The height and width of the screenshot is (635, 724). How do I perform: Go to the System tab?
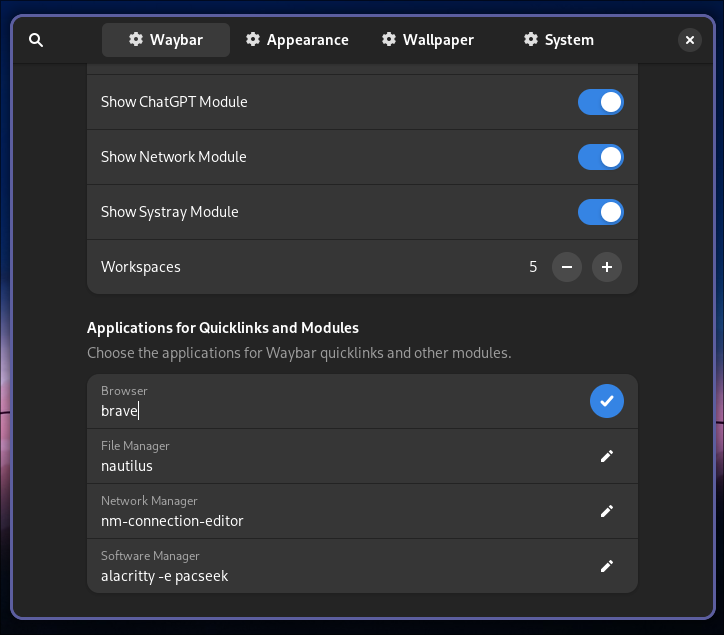point(558,40)
